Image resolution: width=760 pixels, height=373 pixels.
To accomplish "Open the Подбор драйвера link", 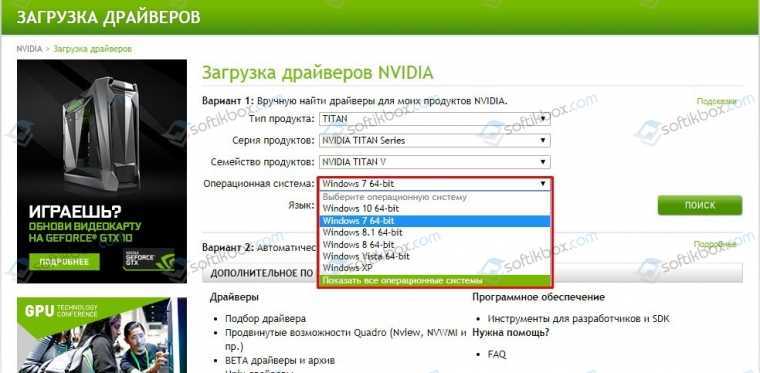I will (x=265, y=319).
